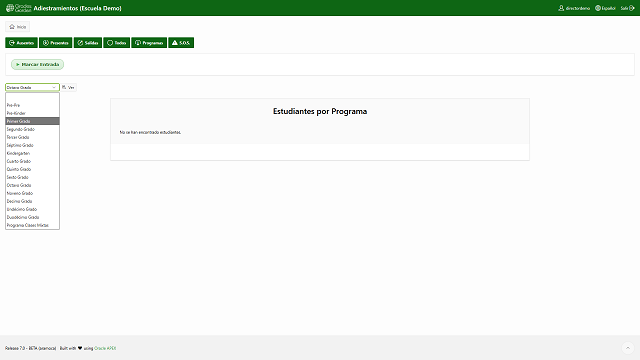Select Tercer Grado option
Image resolution: width=640 pixels, height=360 pixels.
[x=32, y=137]
